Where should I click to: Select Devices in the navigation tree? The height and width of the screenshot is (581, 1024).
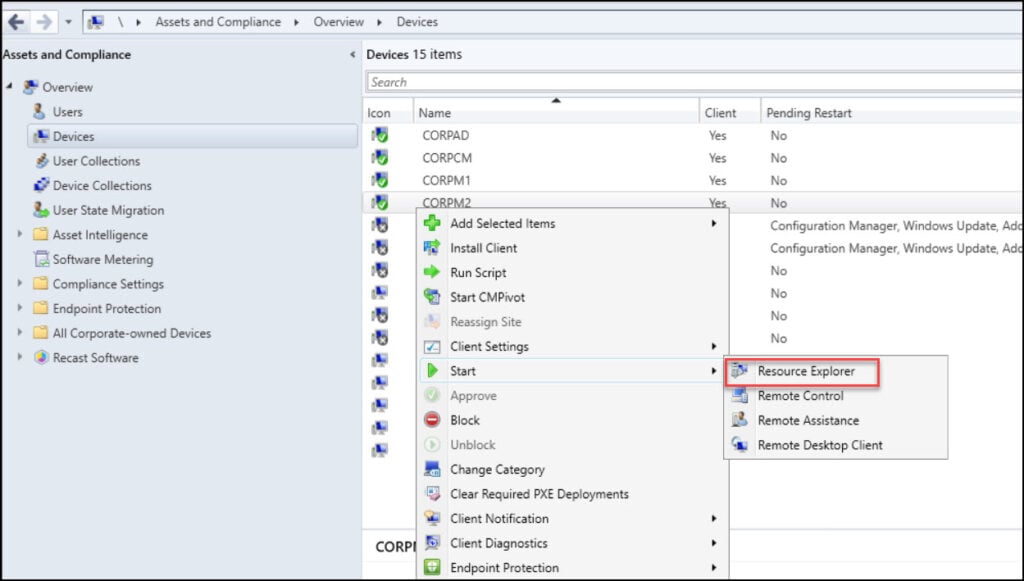coord(193,136)
